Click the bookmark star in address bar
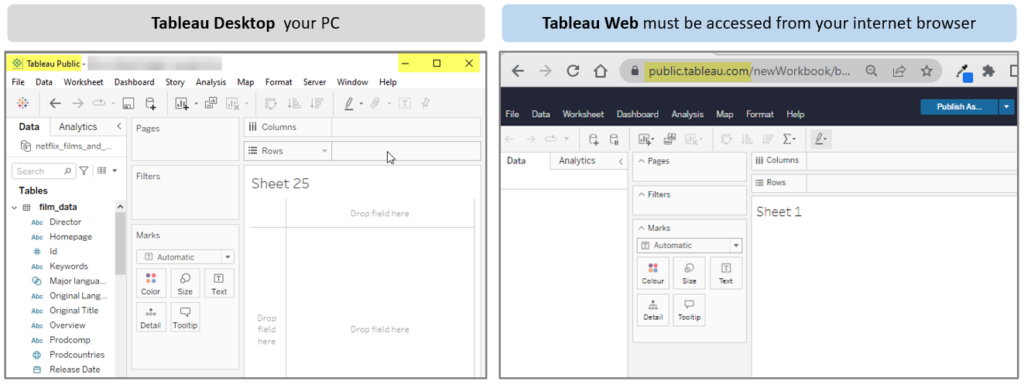Image resolution: width=1024 pixels, height=385 pixels. coord(926,71)
